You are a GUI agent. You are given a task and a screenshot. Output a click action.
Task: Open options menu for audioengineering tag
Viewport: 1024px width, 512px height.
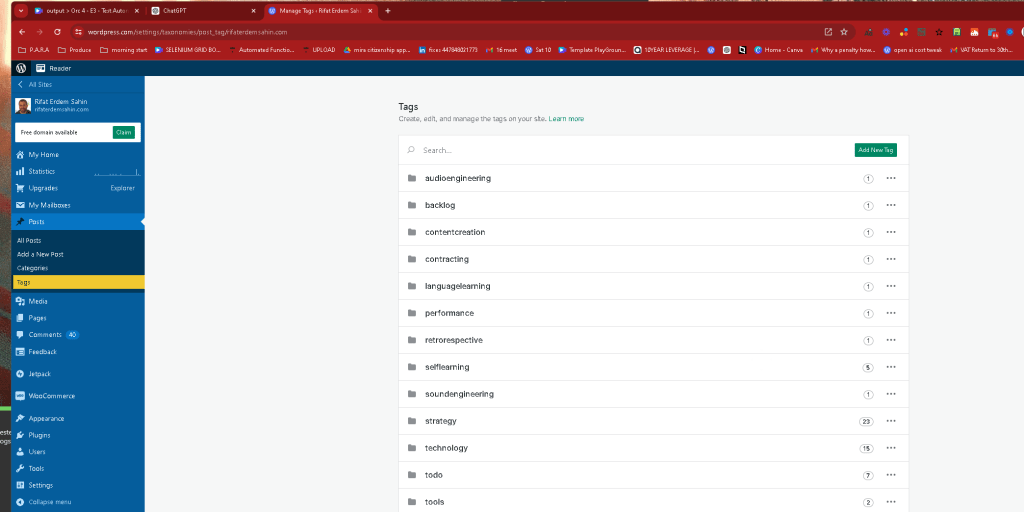[x=891, y=178]
